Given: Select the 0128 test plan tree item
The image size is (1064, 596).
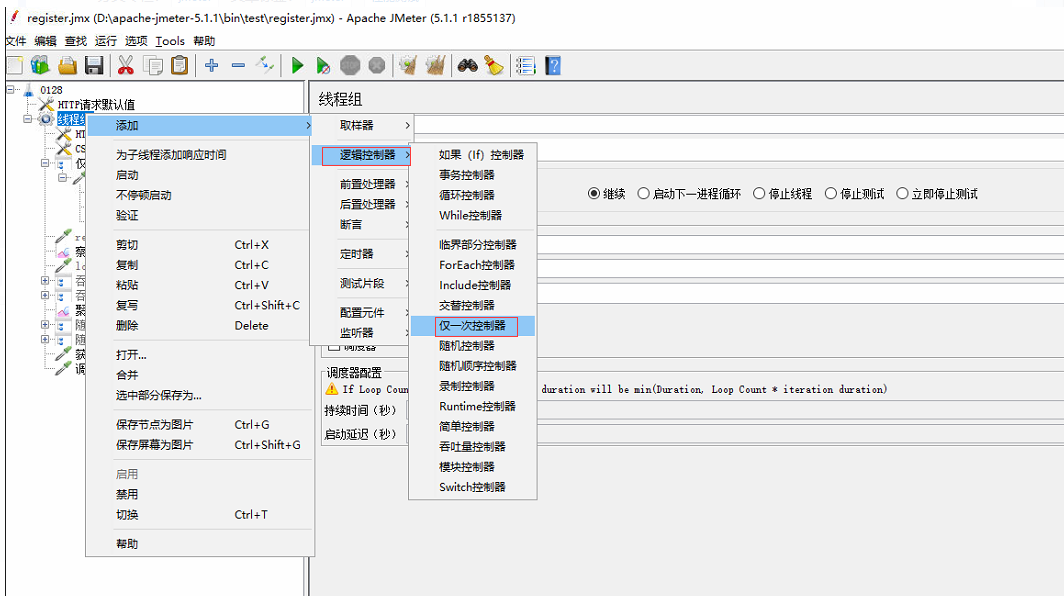Looking at the screenshot, I should coord(51,90).
